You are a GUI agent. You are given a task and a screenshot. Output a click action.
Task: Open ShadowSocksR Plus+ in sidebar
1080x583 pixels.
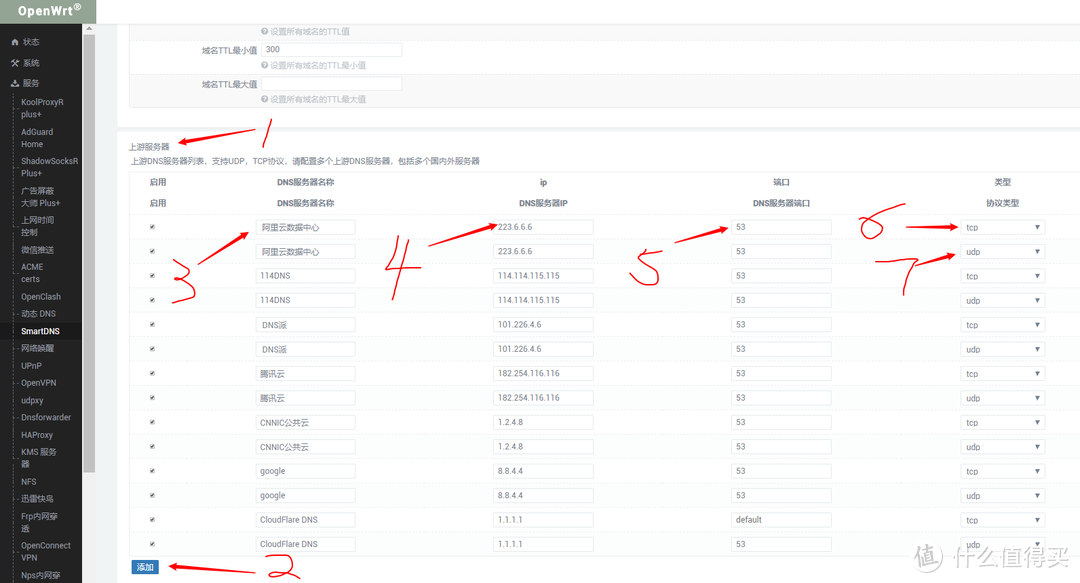click(49, 167)
